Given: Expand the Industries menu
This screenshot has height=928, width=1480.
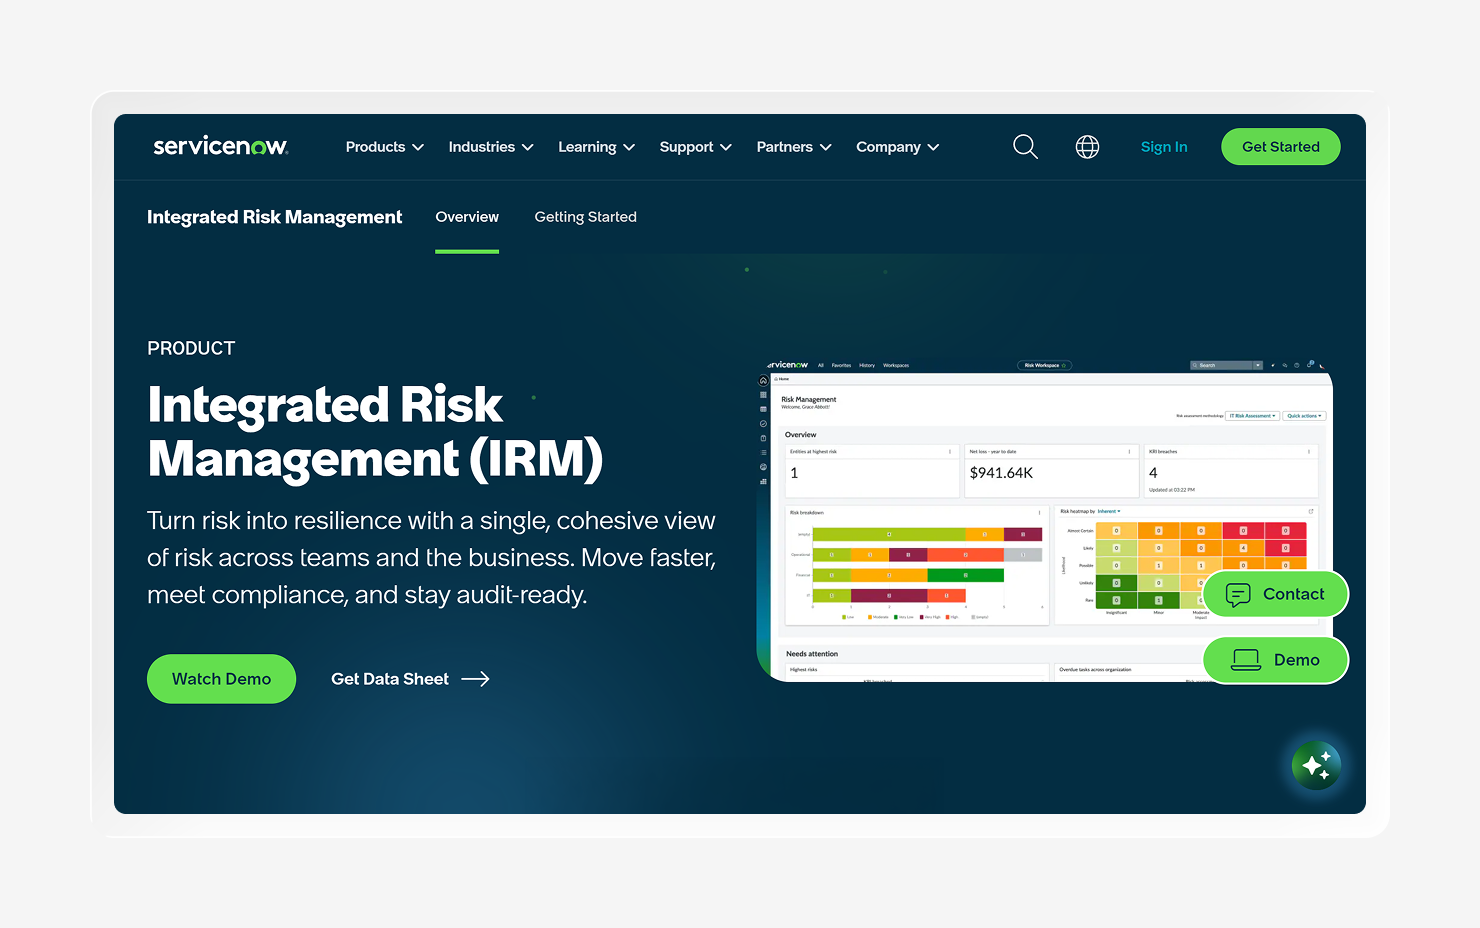Looking at the screenshot, I should (x=491, y=147).
